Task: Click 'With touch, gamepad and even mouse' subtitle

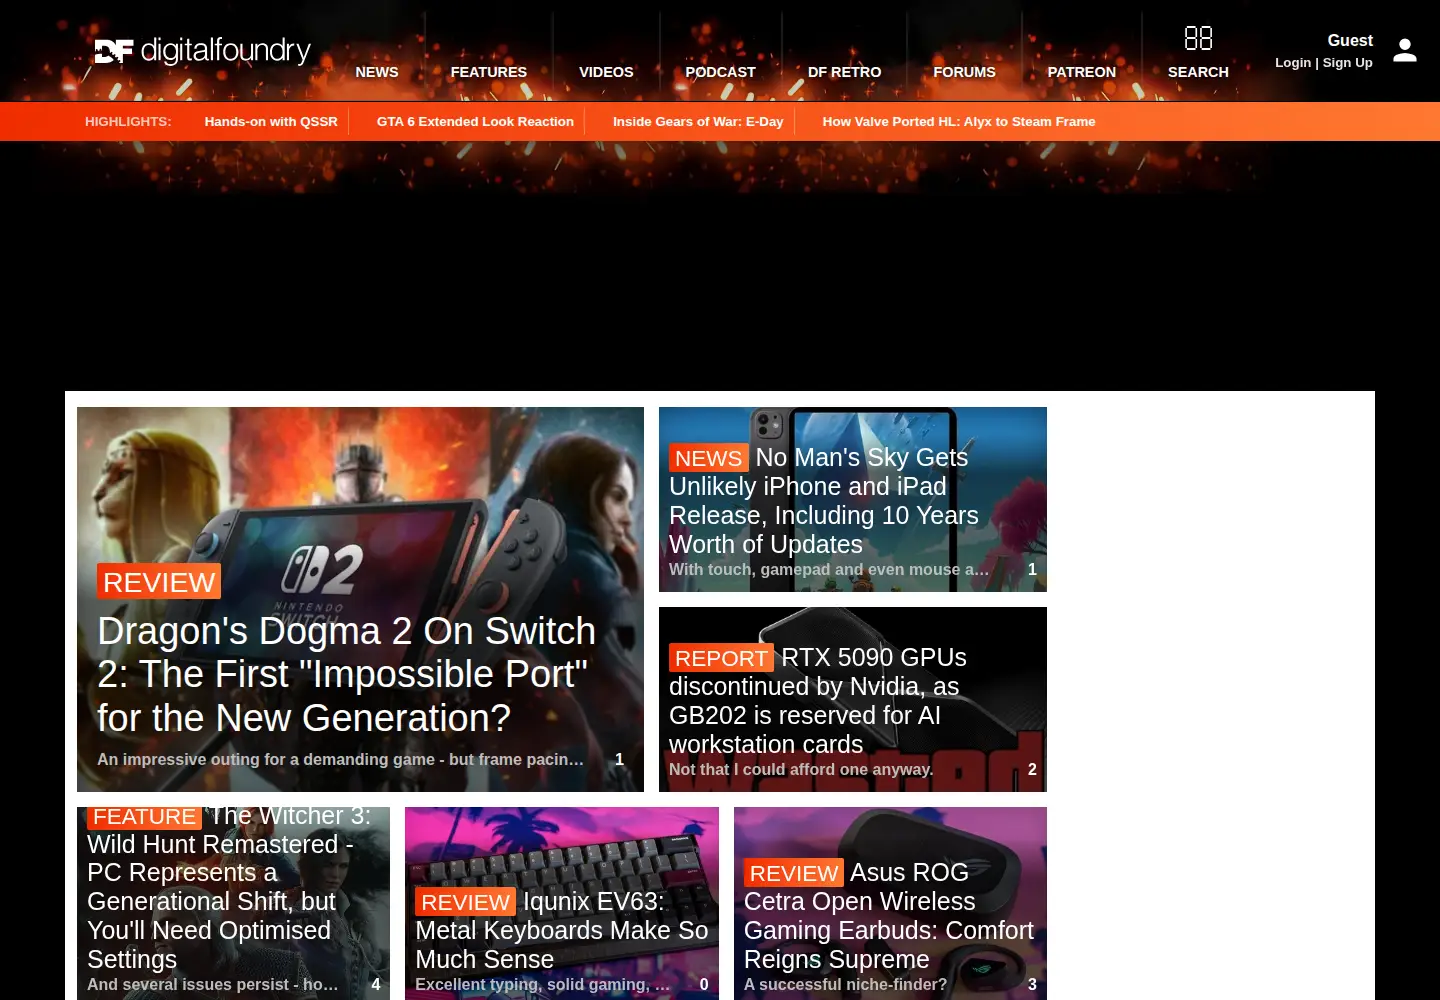Action: pos(829,570)
